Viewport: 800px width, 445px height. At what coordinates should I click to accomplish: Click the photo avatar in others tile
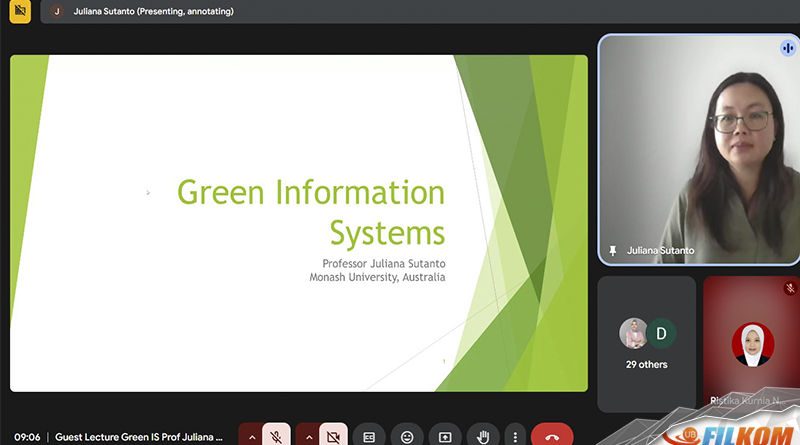633,333
